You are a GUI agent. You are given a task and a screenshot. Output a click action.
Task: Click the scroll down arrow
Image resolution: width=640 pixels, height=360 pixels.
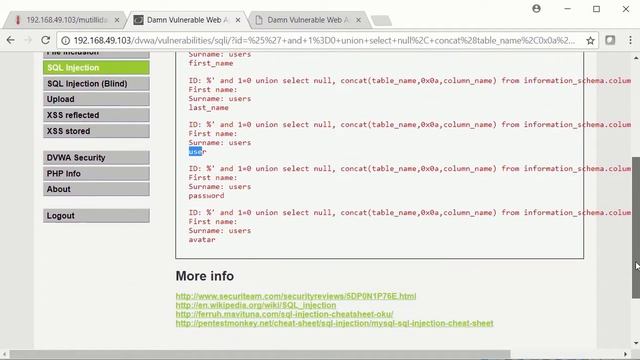[636, 343]
